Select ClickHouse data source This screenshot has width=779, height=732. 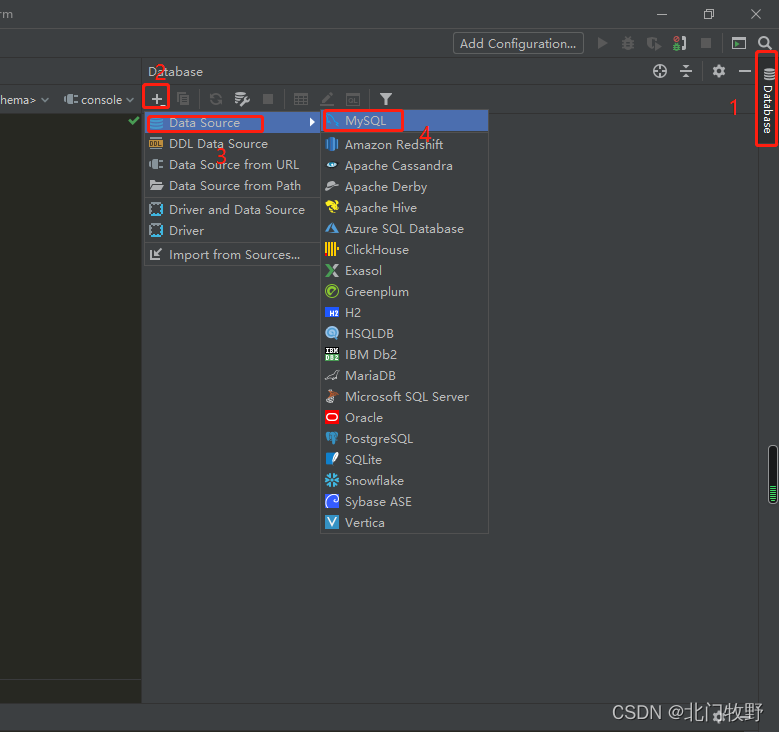click(404, 249)
